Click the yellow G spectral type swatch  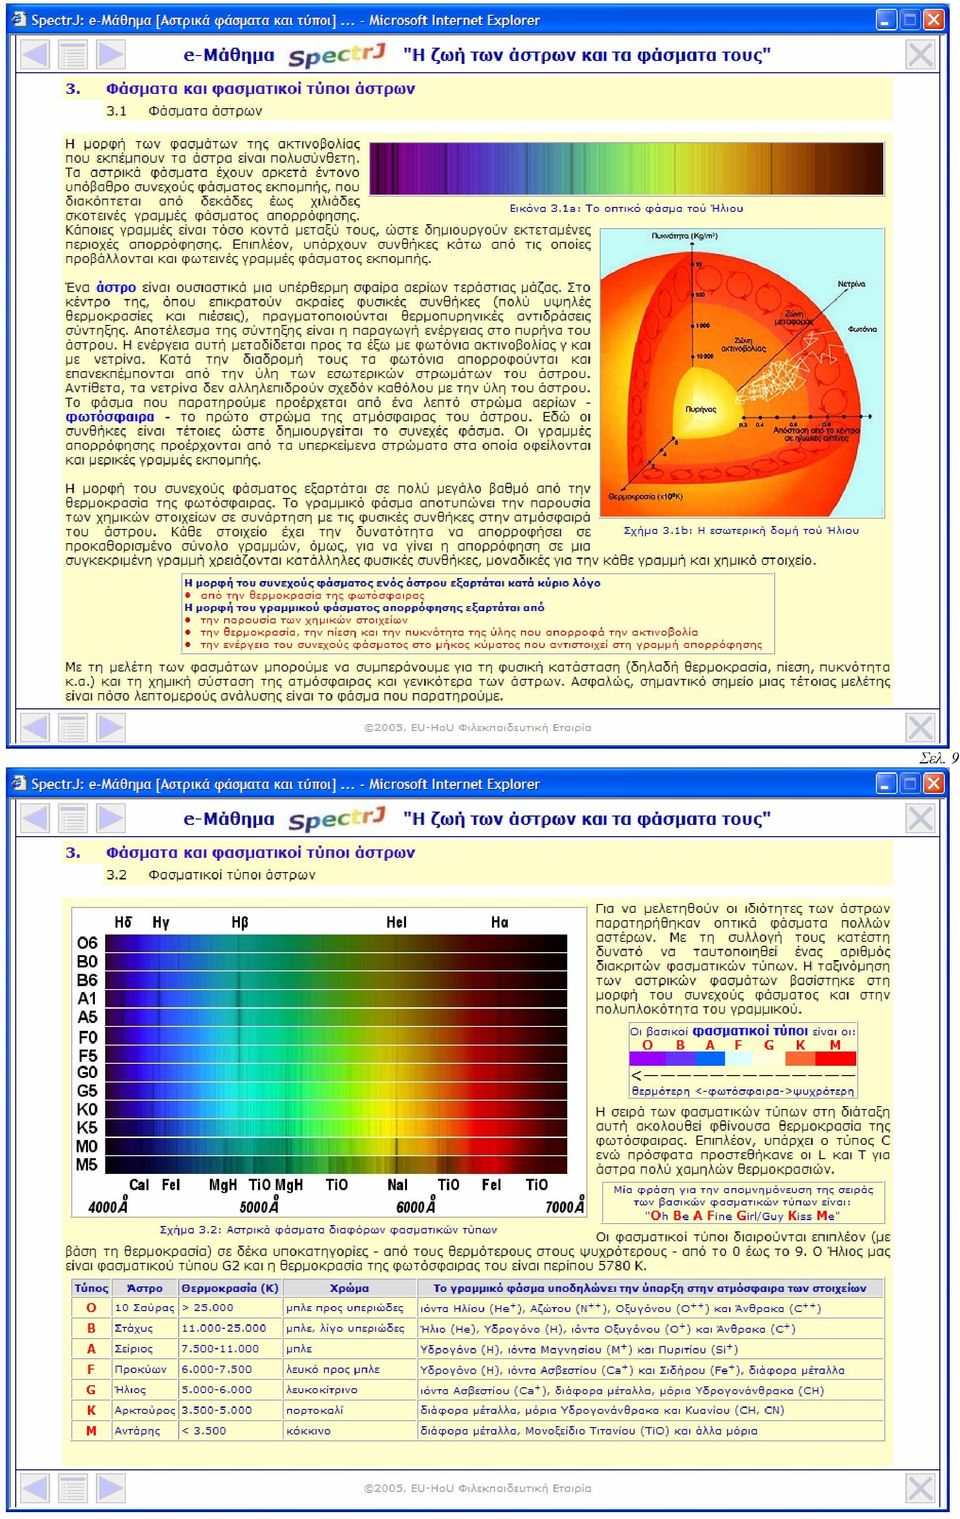pos(771,1059)
